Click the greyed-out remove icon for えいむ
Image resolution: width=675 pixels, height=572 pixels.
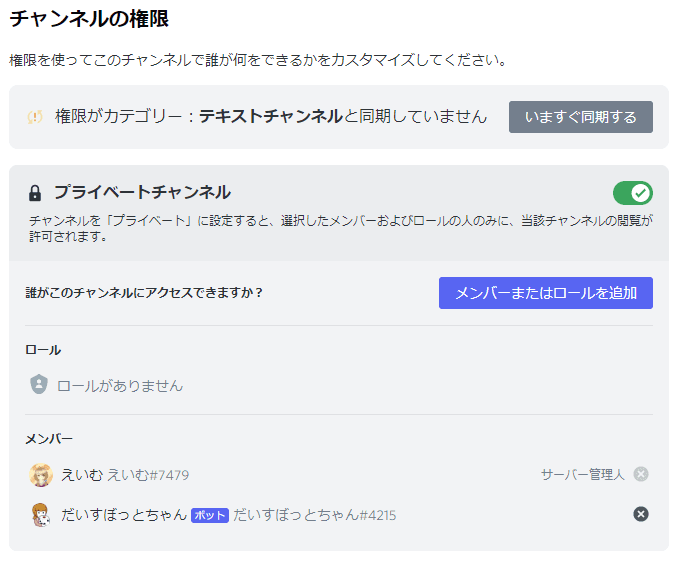641,474
